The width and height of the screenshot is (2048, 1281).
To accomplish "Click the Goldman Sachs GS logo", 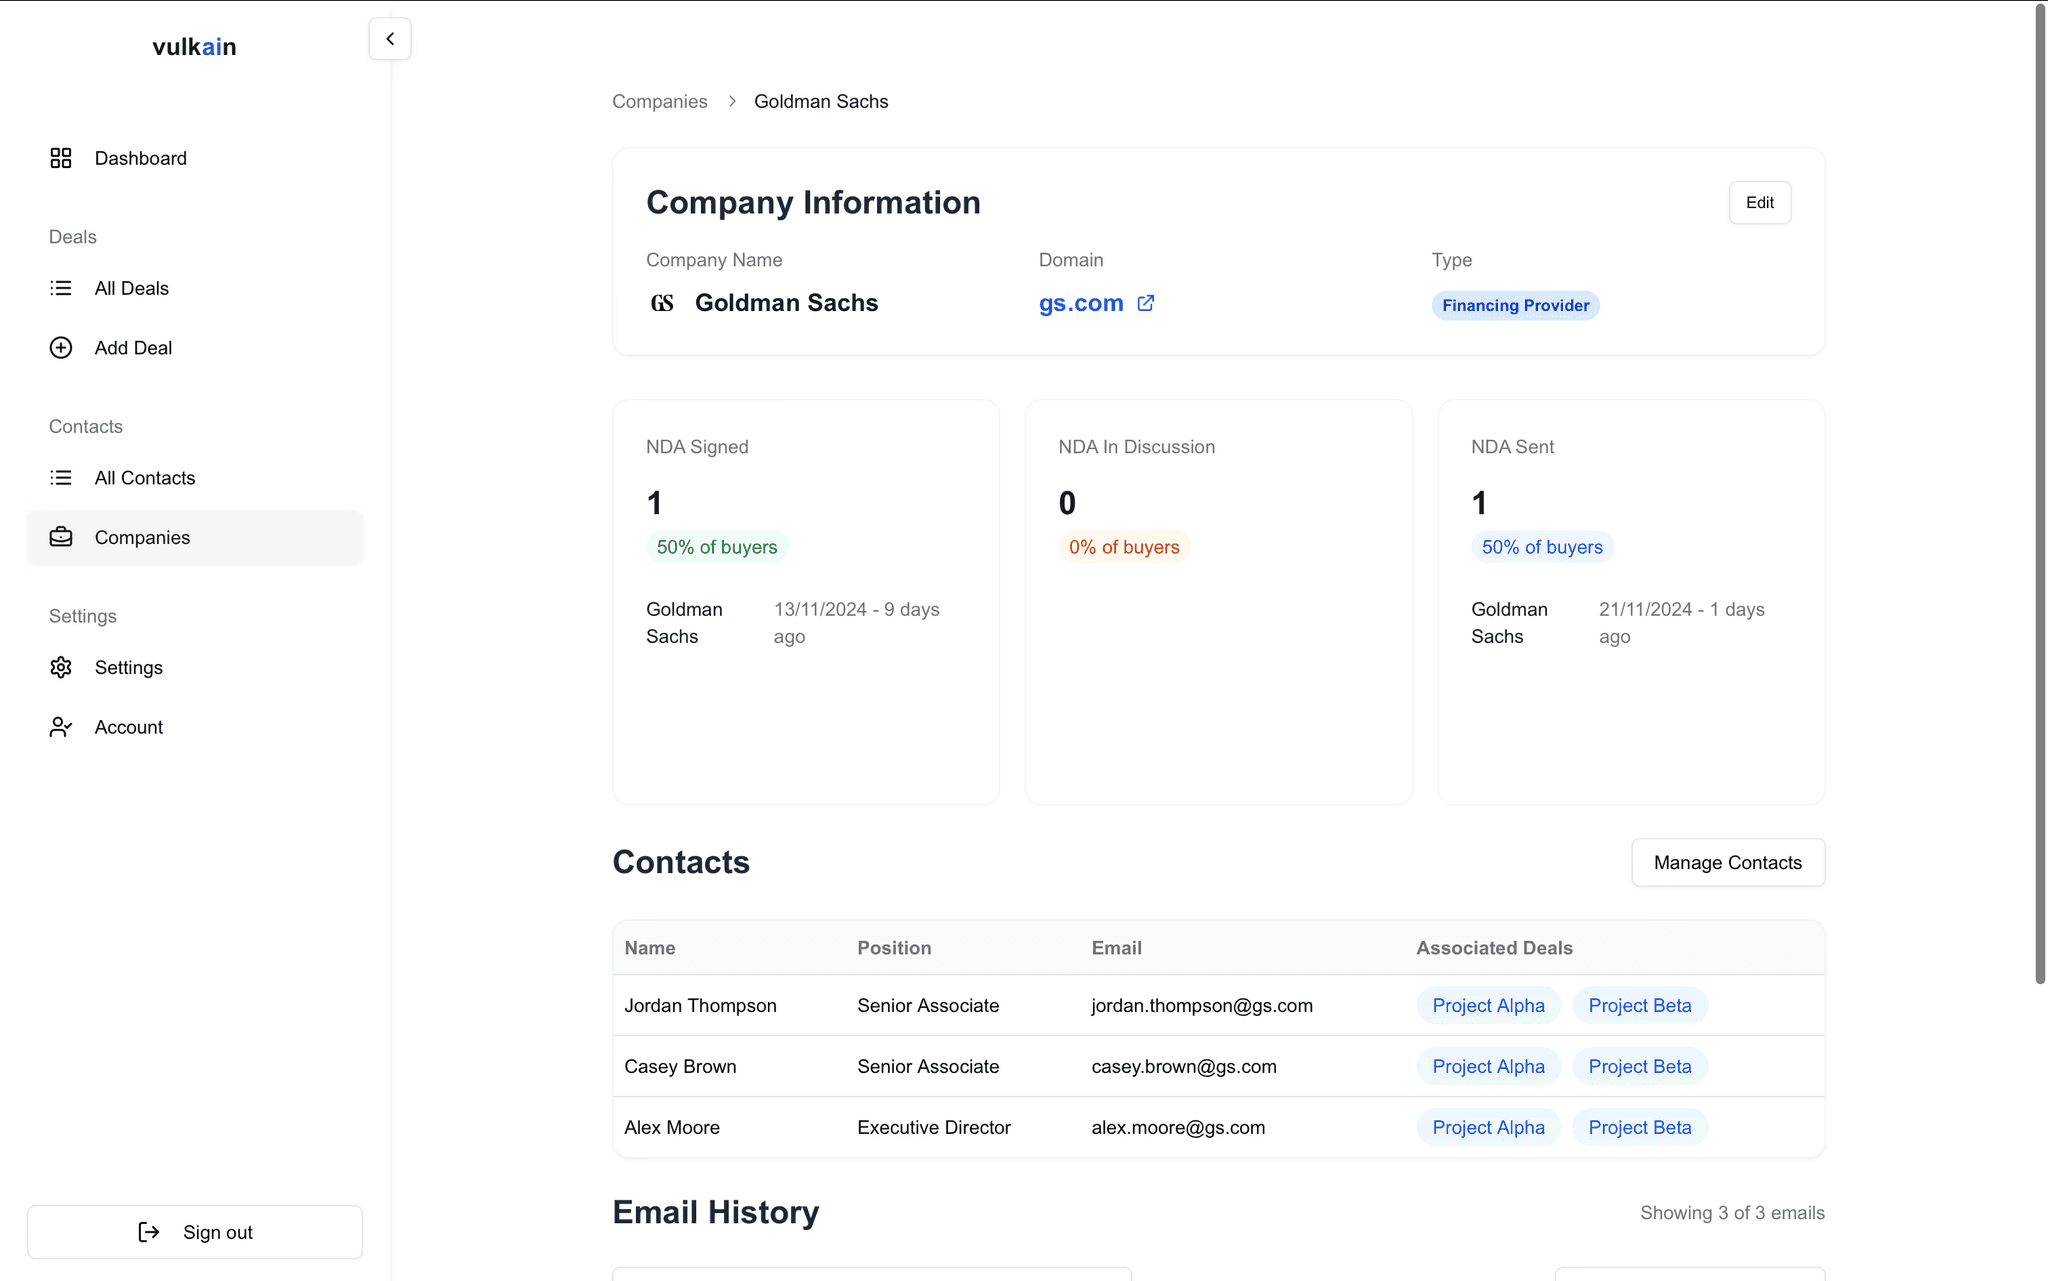I will 662,303.
